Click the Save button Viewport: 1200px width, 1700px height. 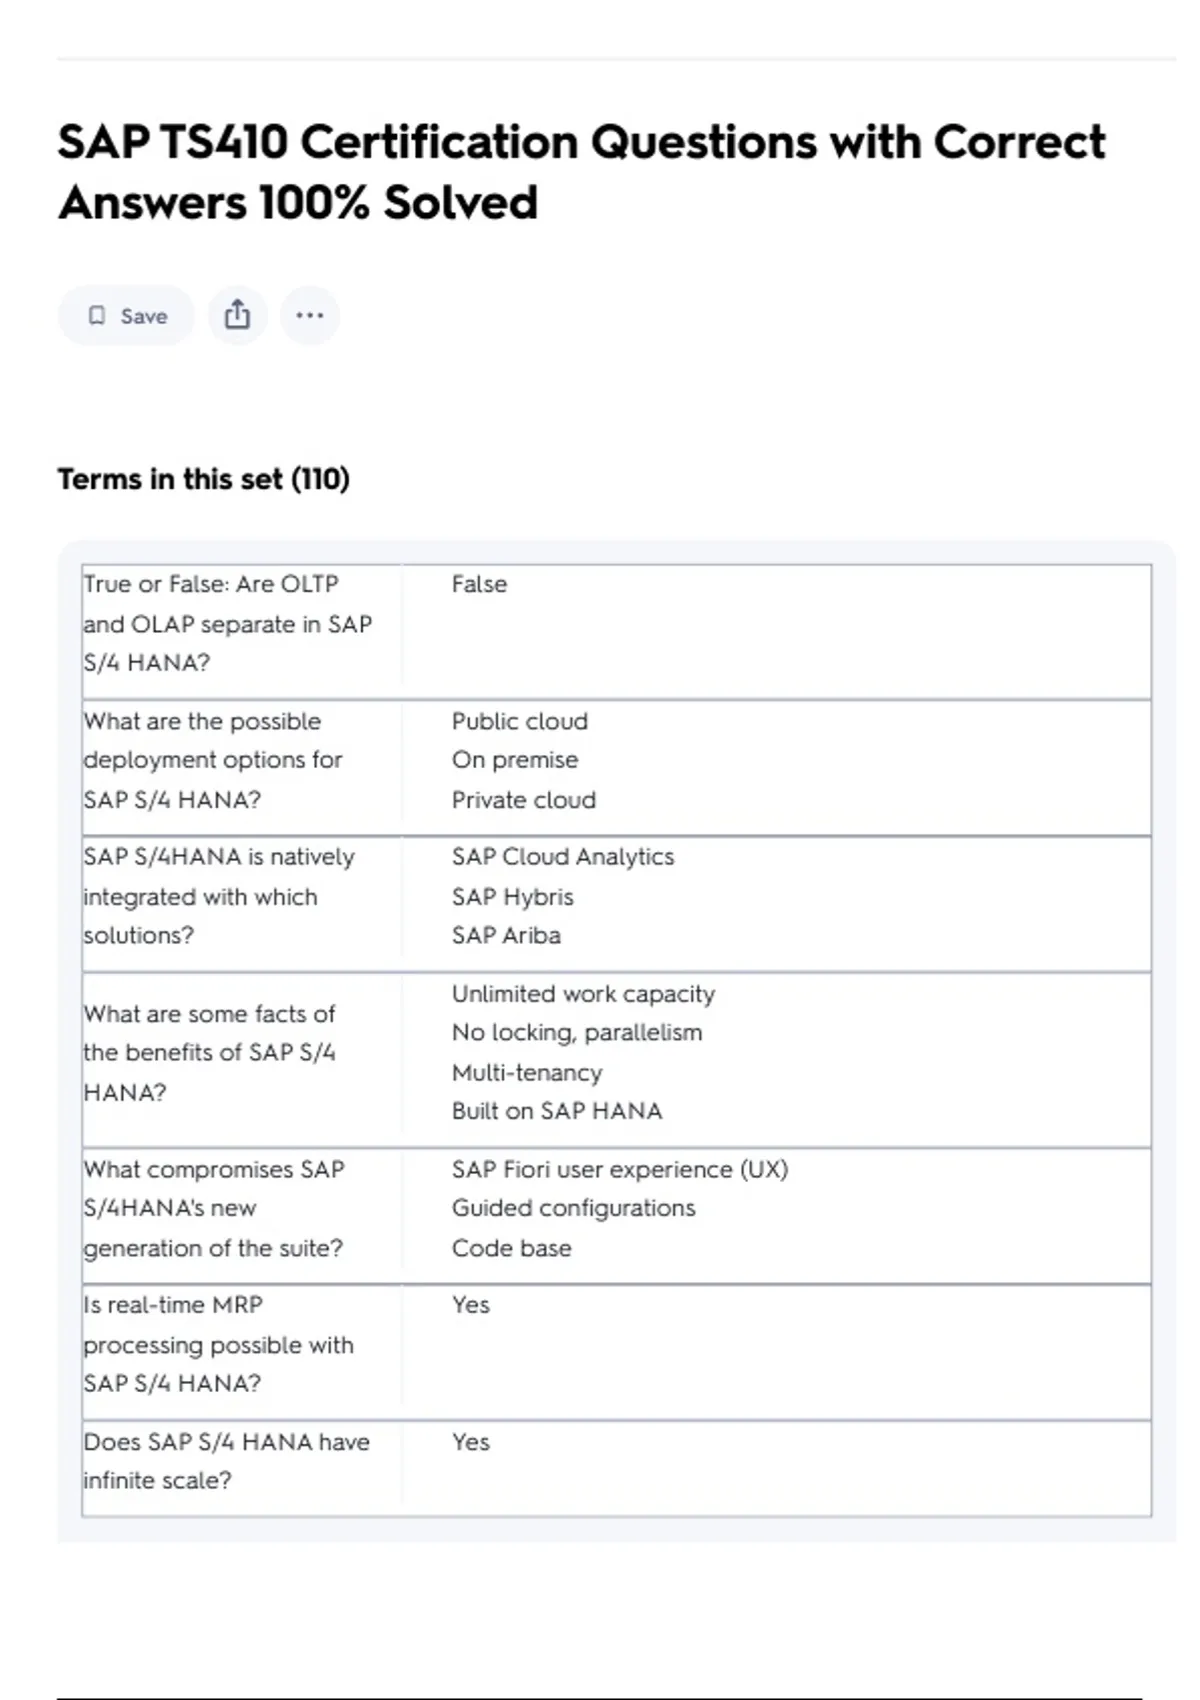[126, 316]
